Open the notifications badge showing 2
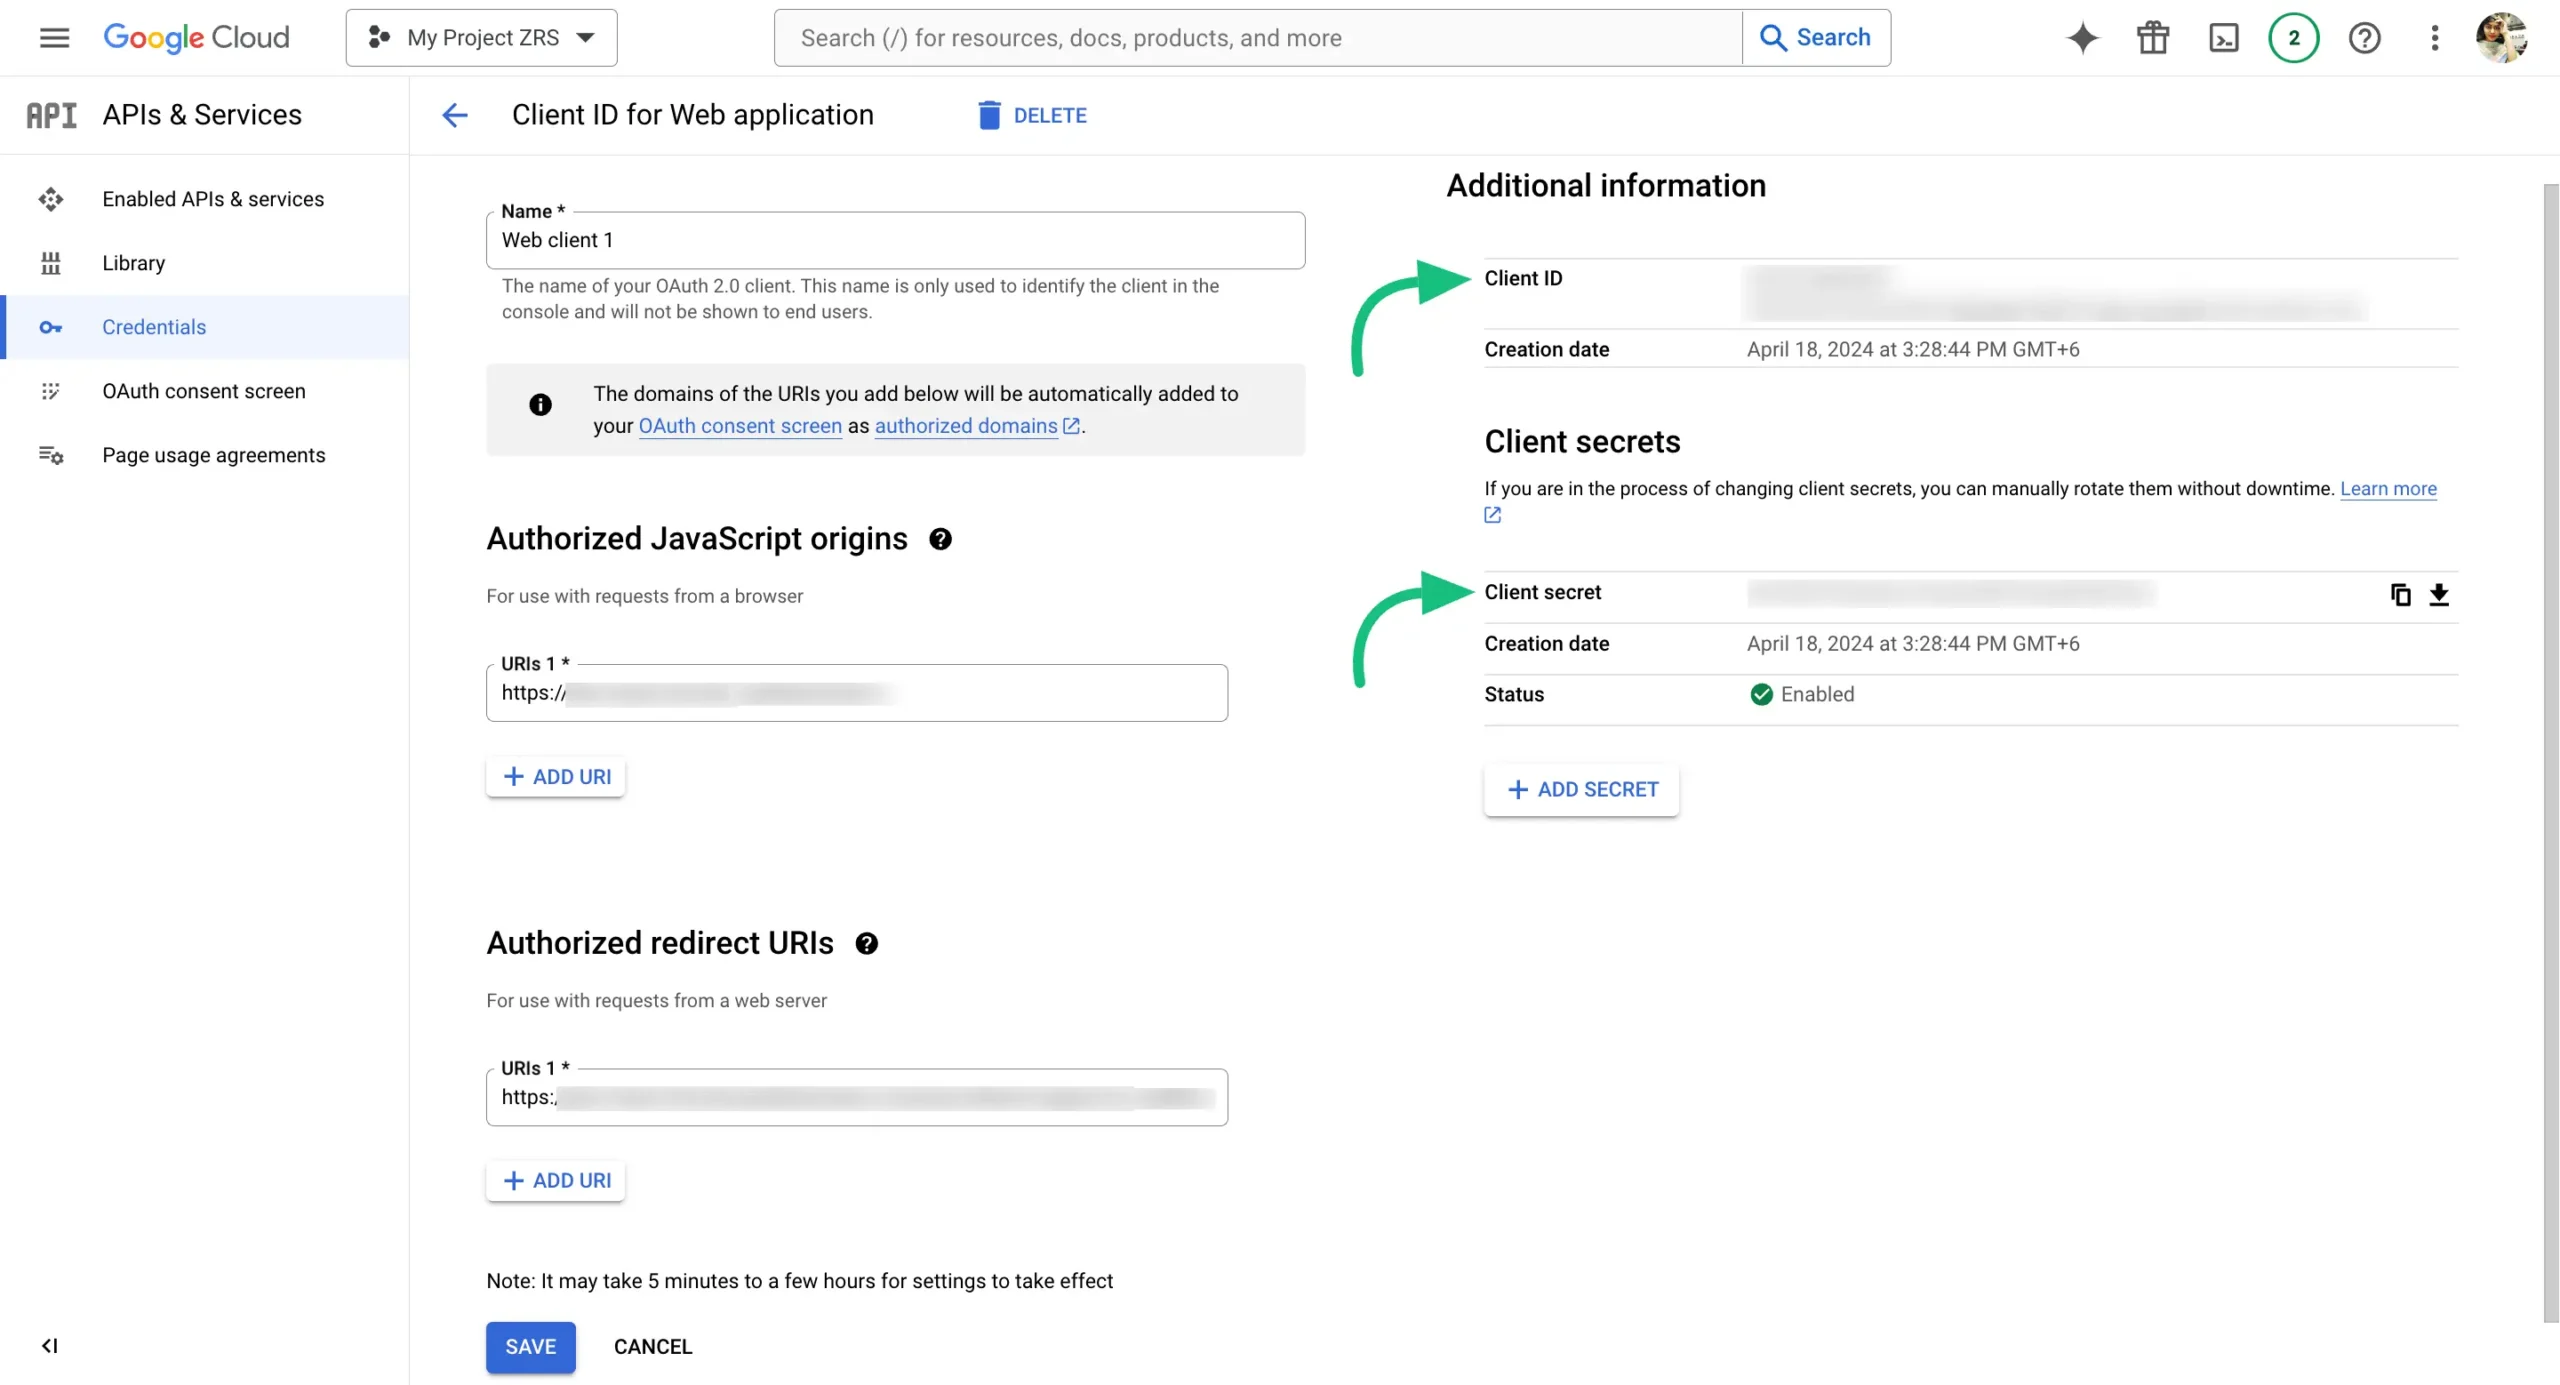Viewport: 2560px width, 1385px height. coord(2293,38)
